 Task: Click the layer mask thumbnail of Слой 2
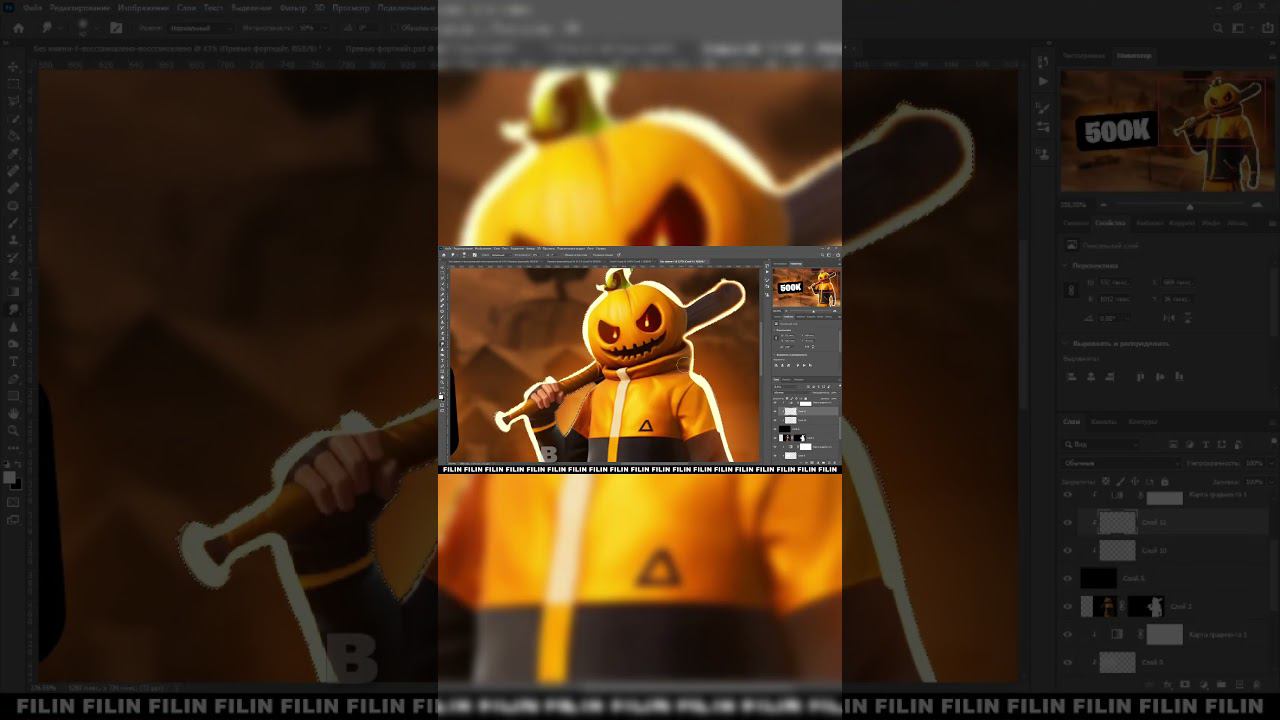(x=1145, y=606)
